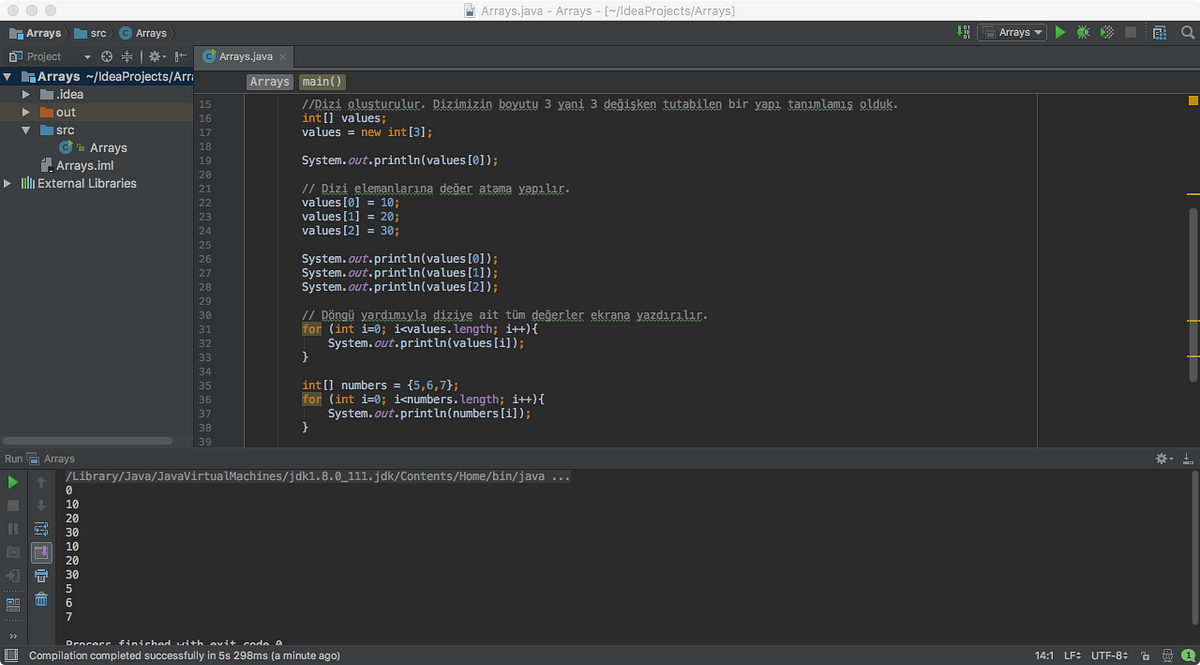1200x665 pixels.
Task: Expand the out folder
Action: tap(26, 112)
